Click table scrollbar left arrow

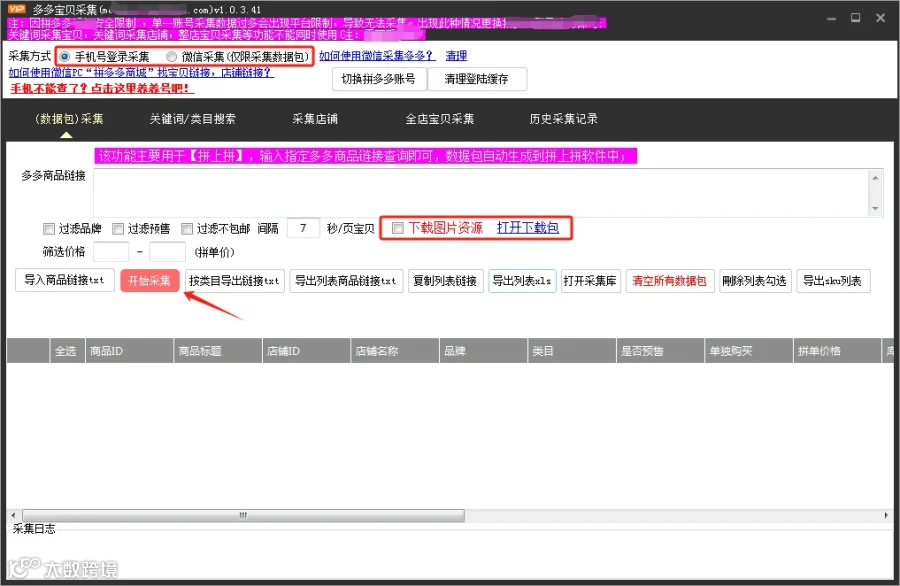click(13, 515)
